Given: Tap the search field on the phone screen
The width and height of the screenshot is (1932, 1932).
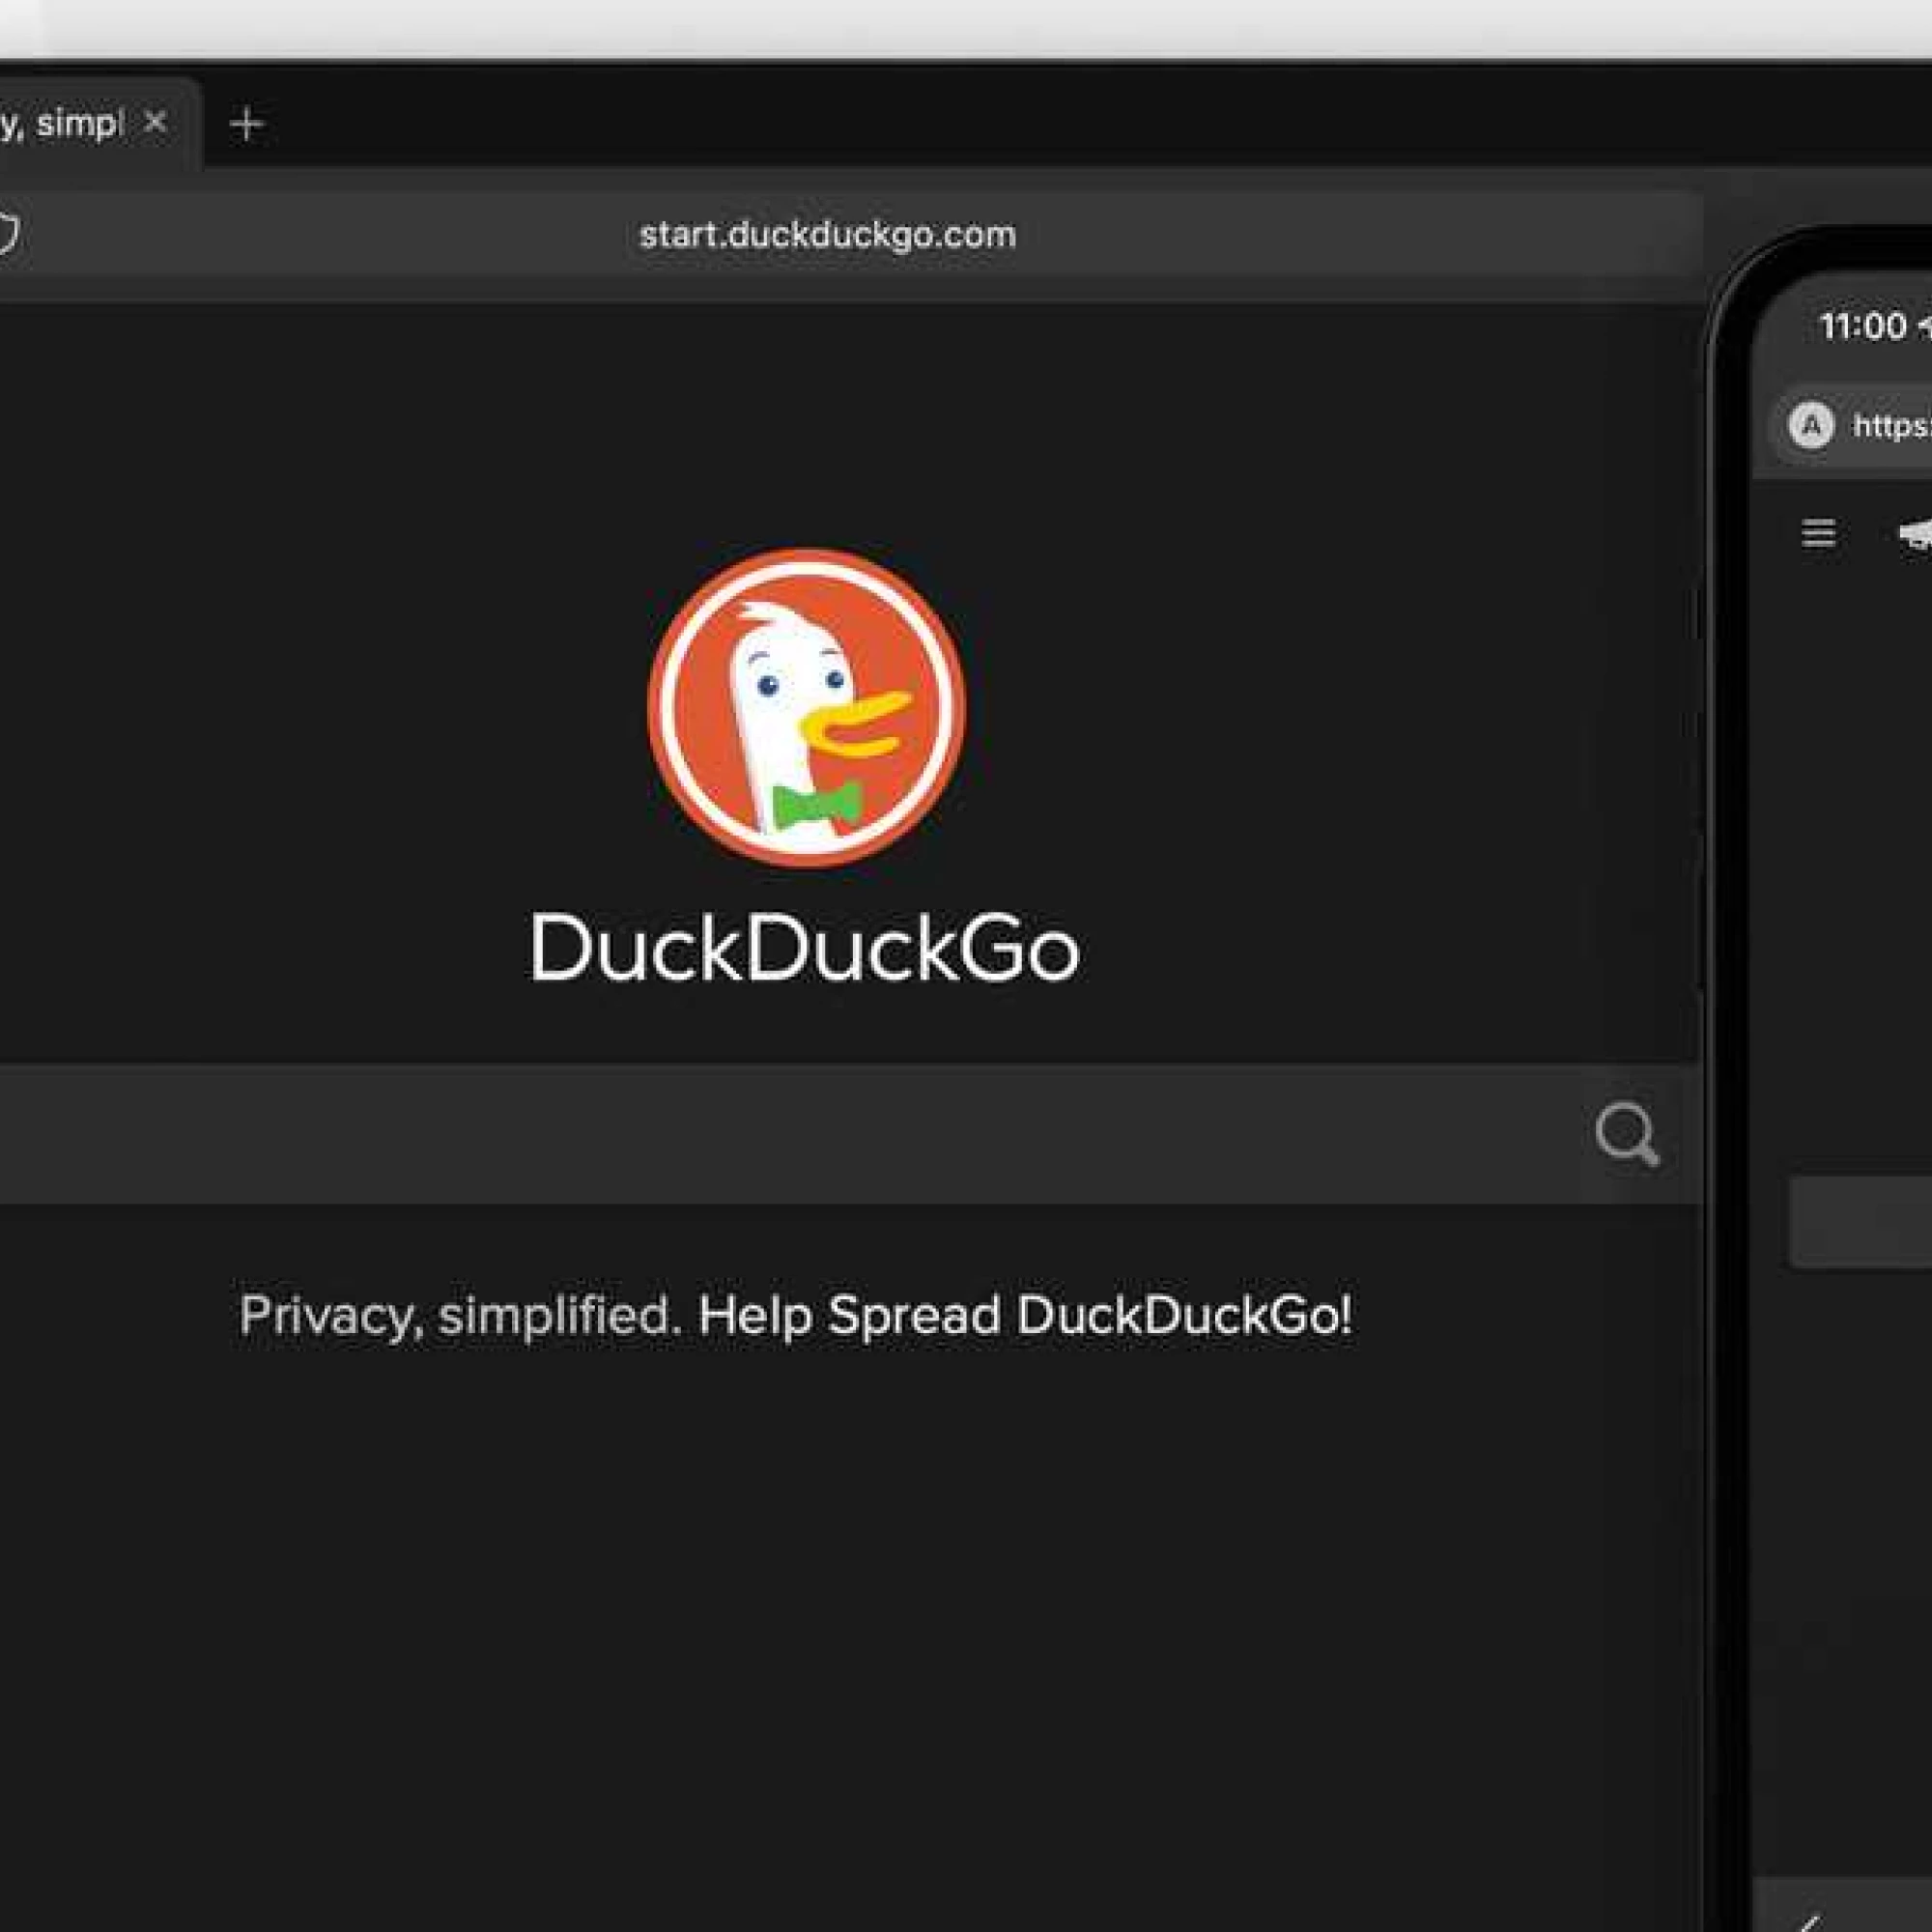Looking at the screenshot, I should 1860,1223.
